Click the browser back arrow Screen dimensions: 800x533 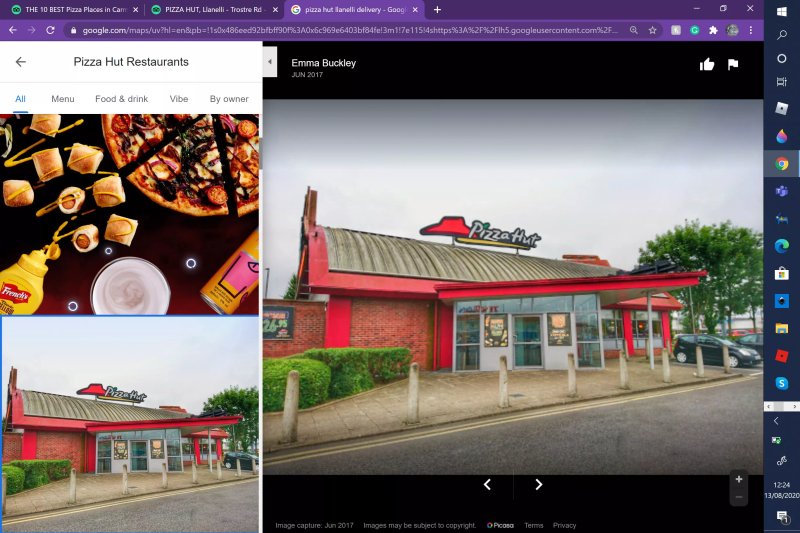[x=13, y=31]
